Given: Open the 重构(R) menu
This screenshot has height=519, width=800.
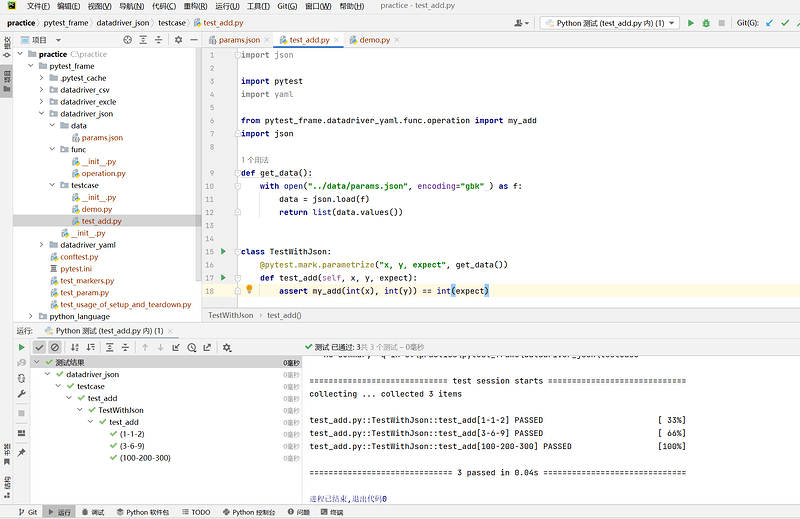Looking at the screenshot, I should pos(195,6).
